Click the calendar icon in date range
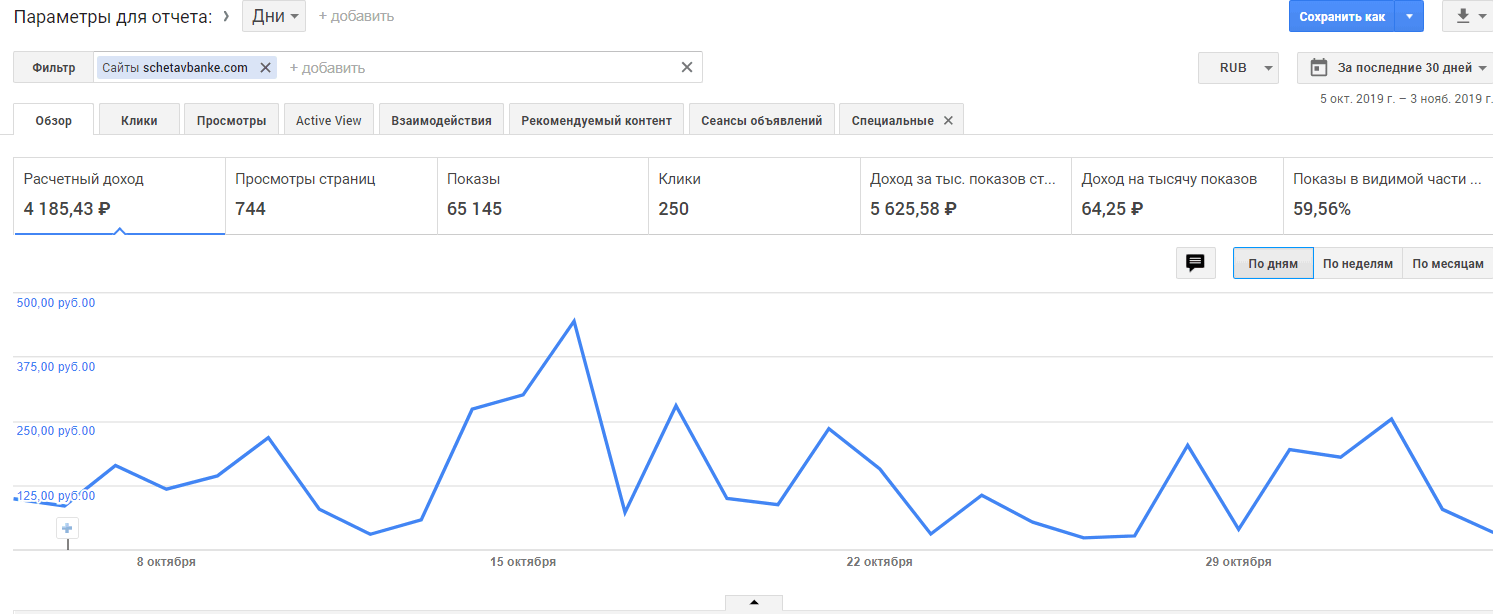The width and height of the screenshot is (1493, 614). (1319, 68)
